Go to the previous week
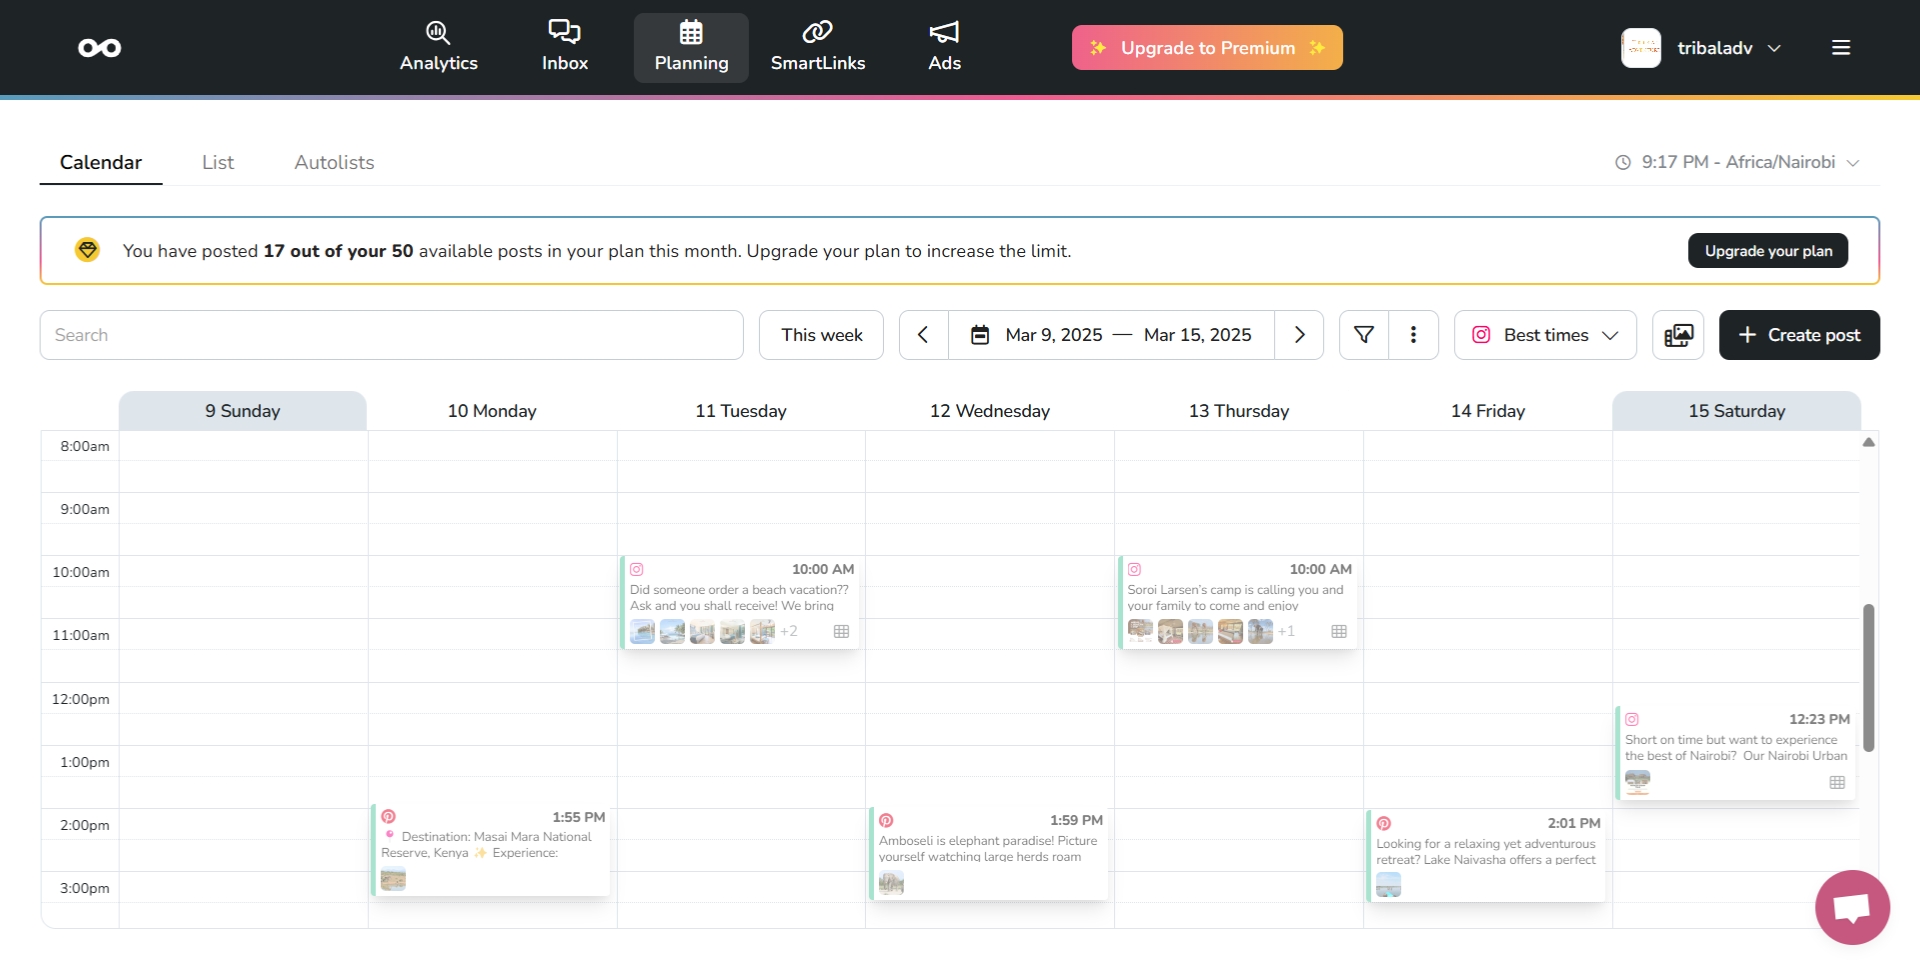Screen dimensions: 1920x970 tap(923, 335)
